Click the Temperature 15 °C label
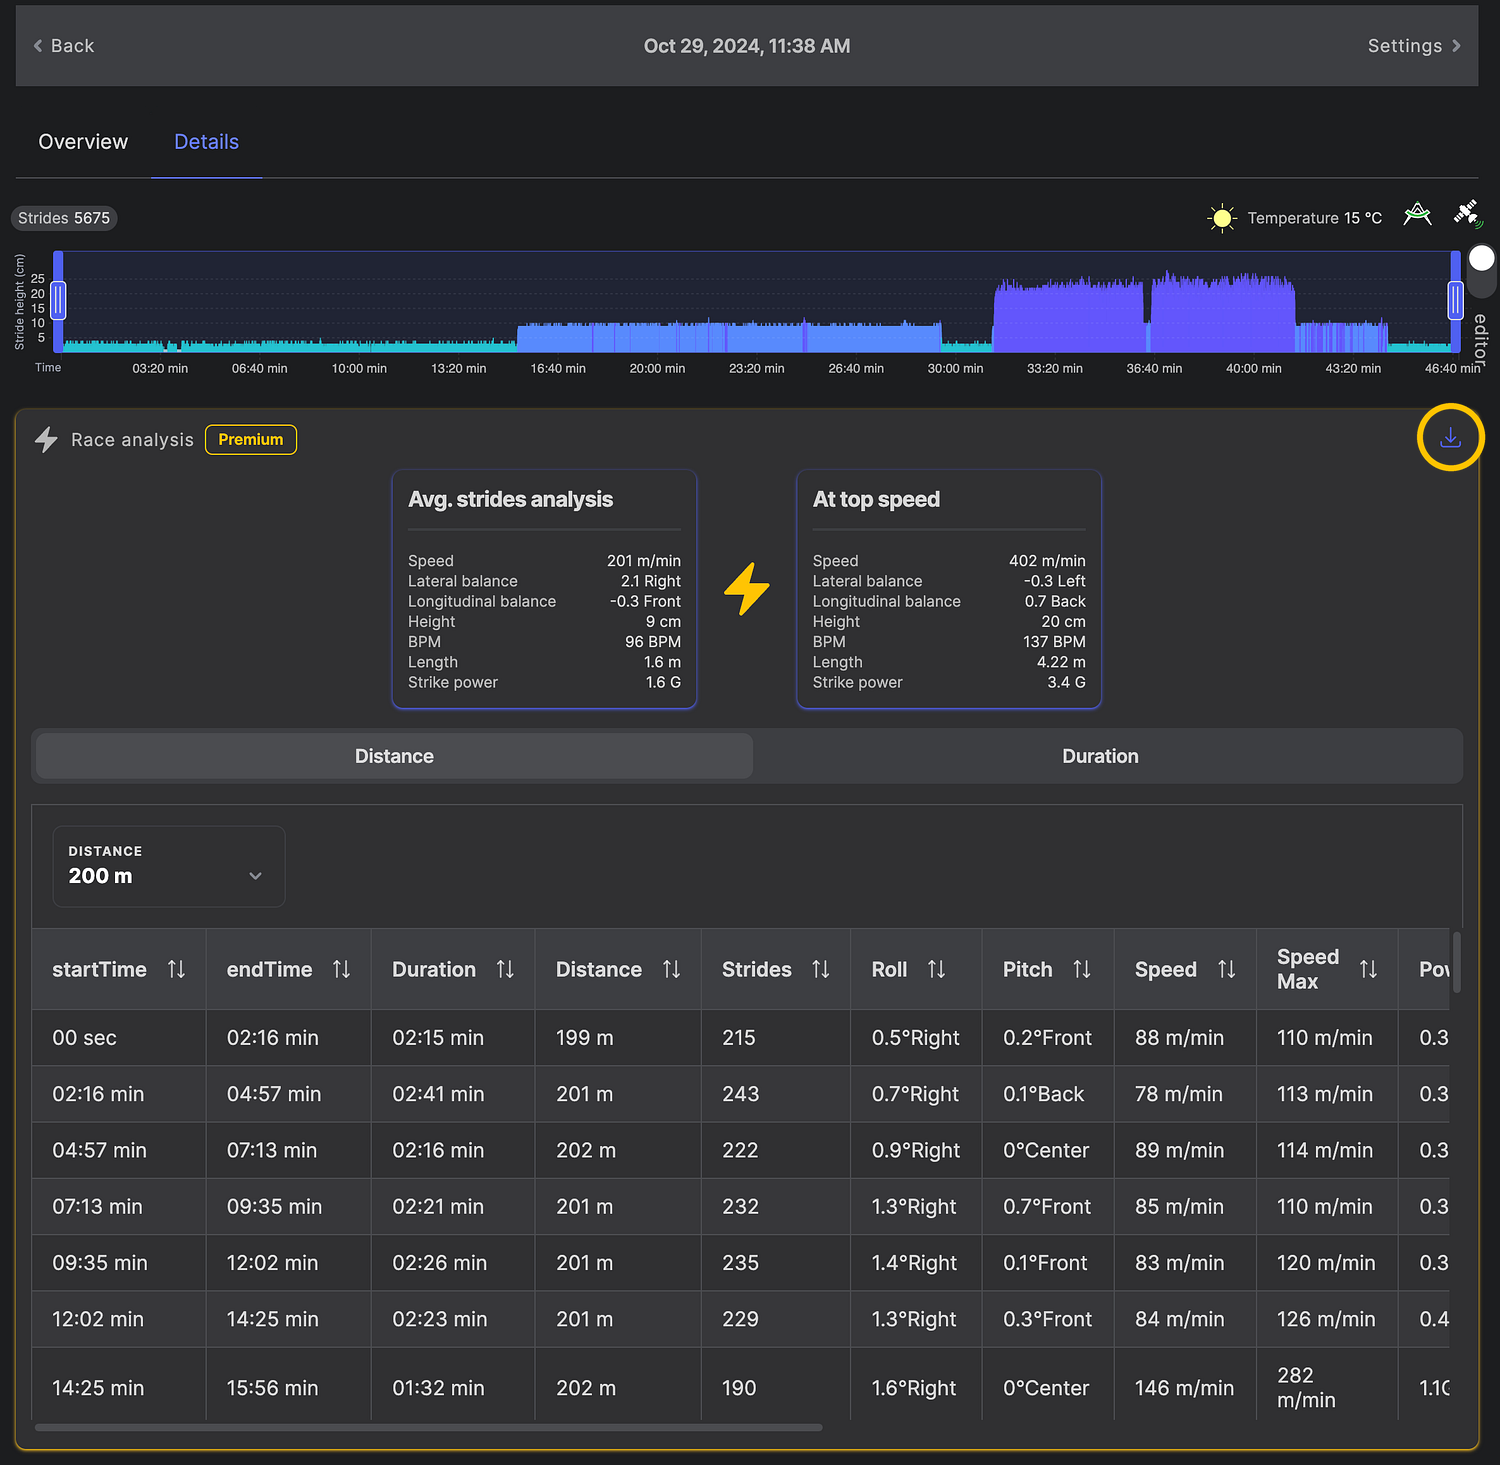Image resolution: width=1500 pixels, height=1465 pixels. [x=1314, y=218]
